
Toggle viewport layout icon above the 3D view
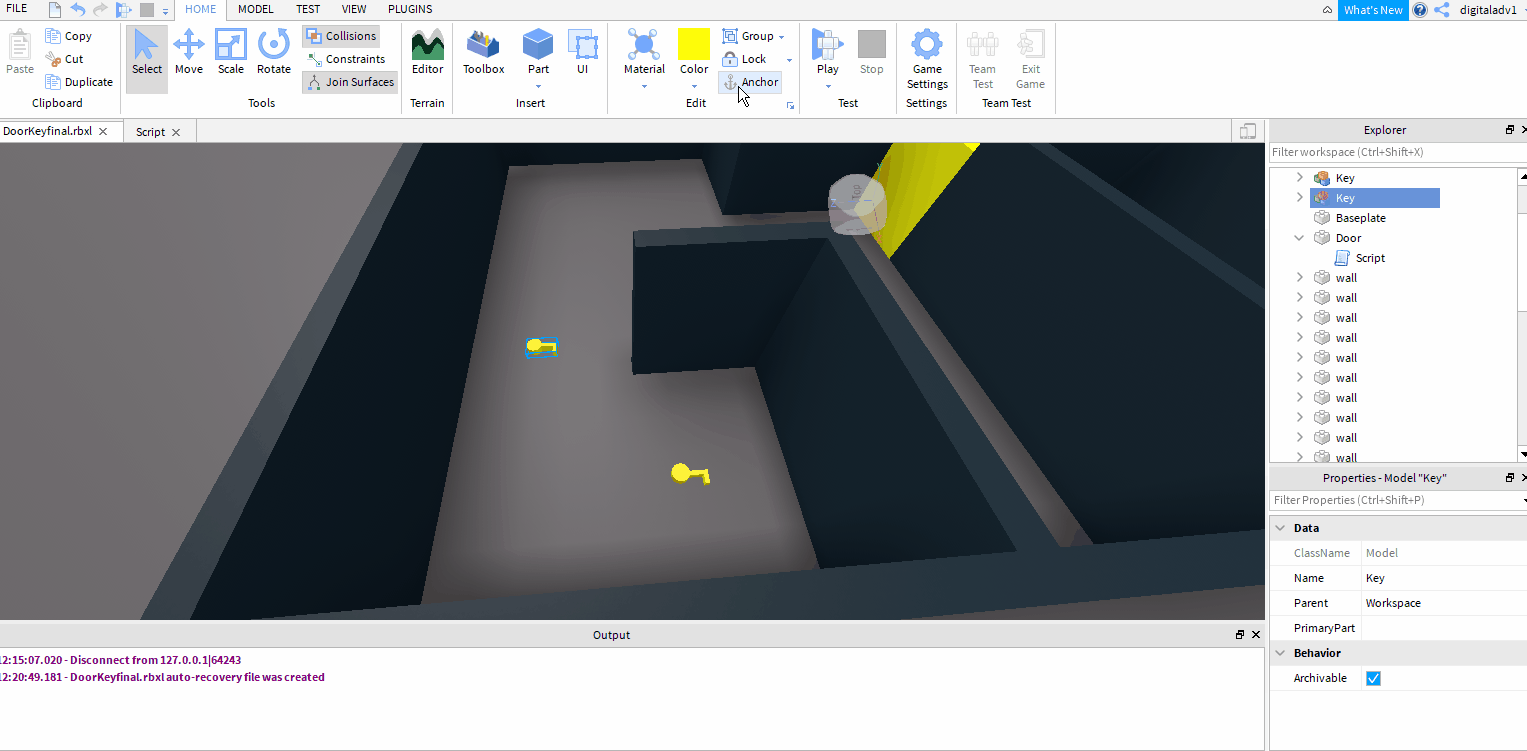[x=1247, y=131]
